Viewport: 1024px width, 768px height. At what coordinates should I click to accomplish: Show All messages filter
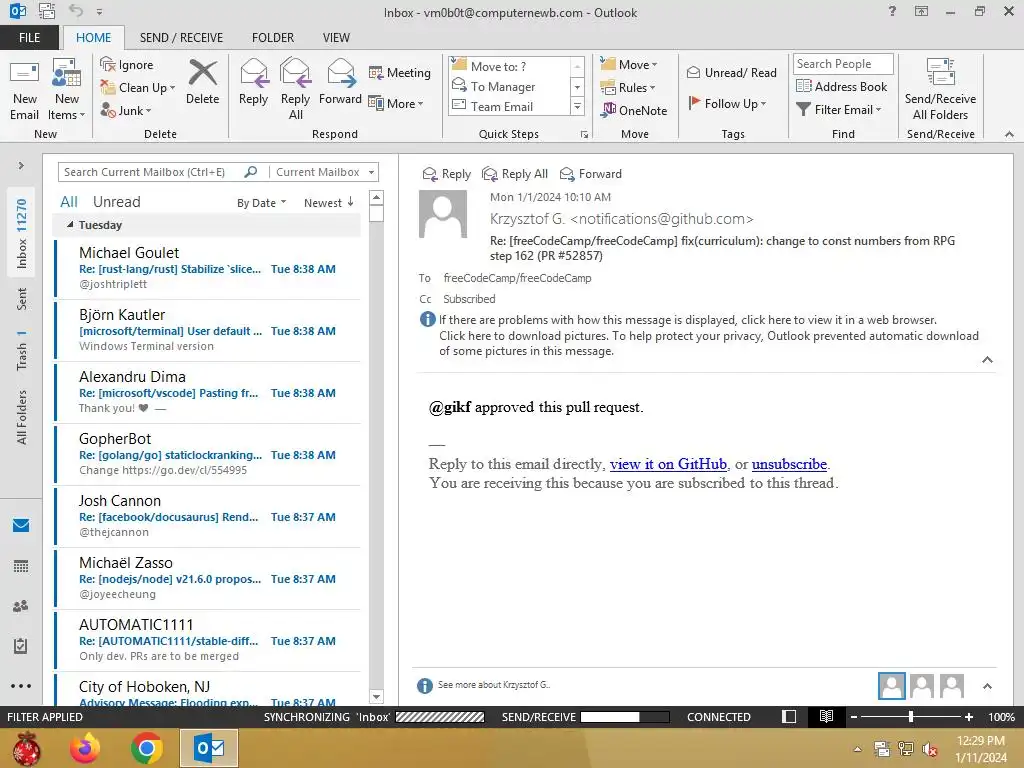point(69,202)
